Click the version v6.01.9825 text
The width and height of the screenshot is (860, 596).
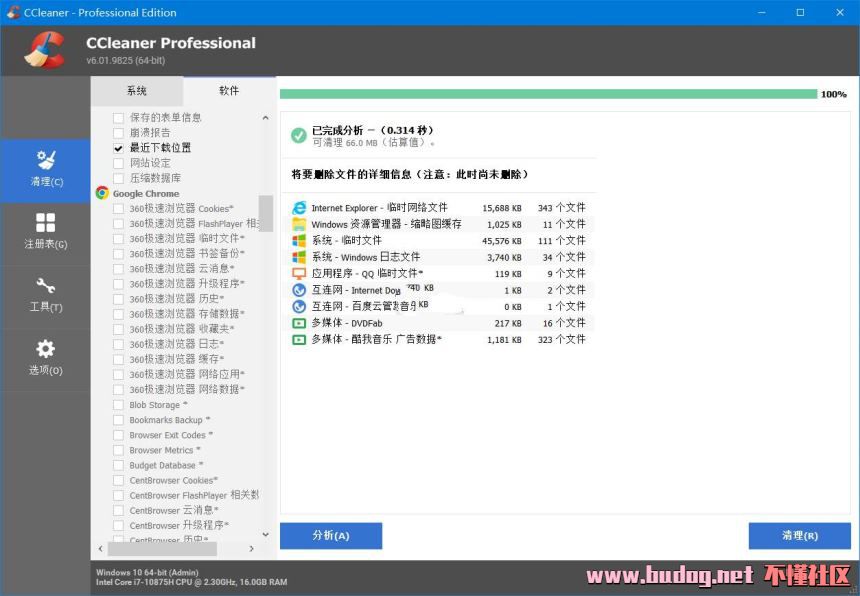coord(126,60)
